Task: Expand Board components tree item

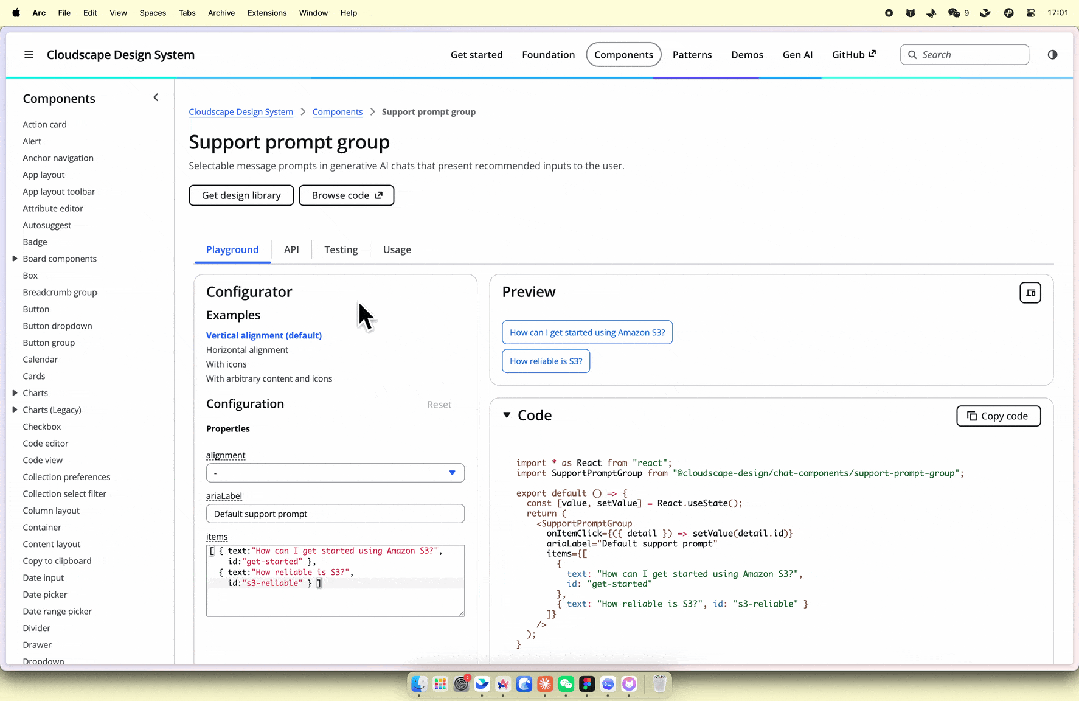Action: (x=15, y=259)
